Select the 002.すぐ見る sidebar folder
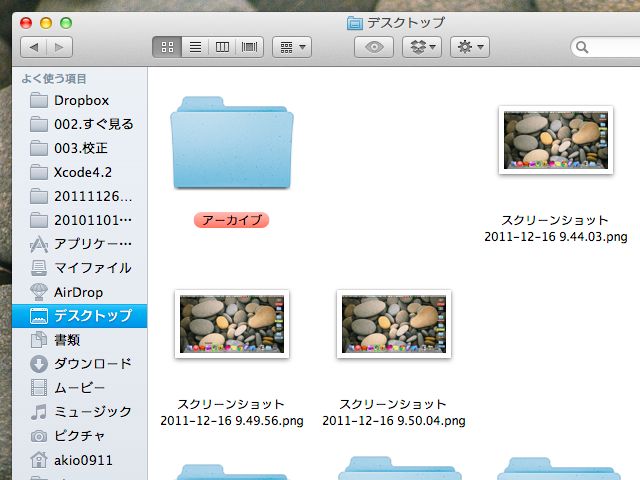640x480 pixels. point(80,124)
